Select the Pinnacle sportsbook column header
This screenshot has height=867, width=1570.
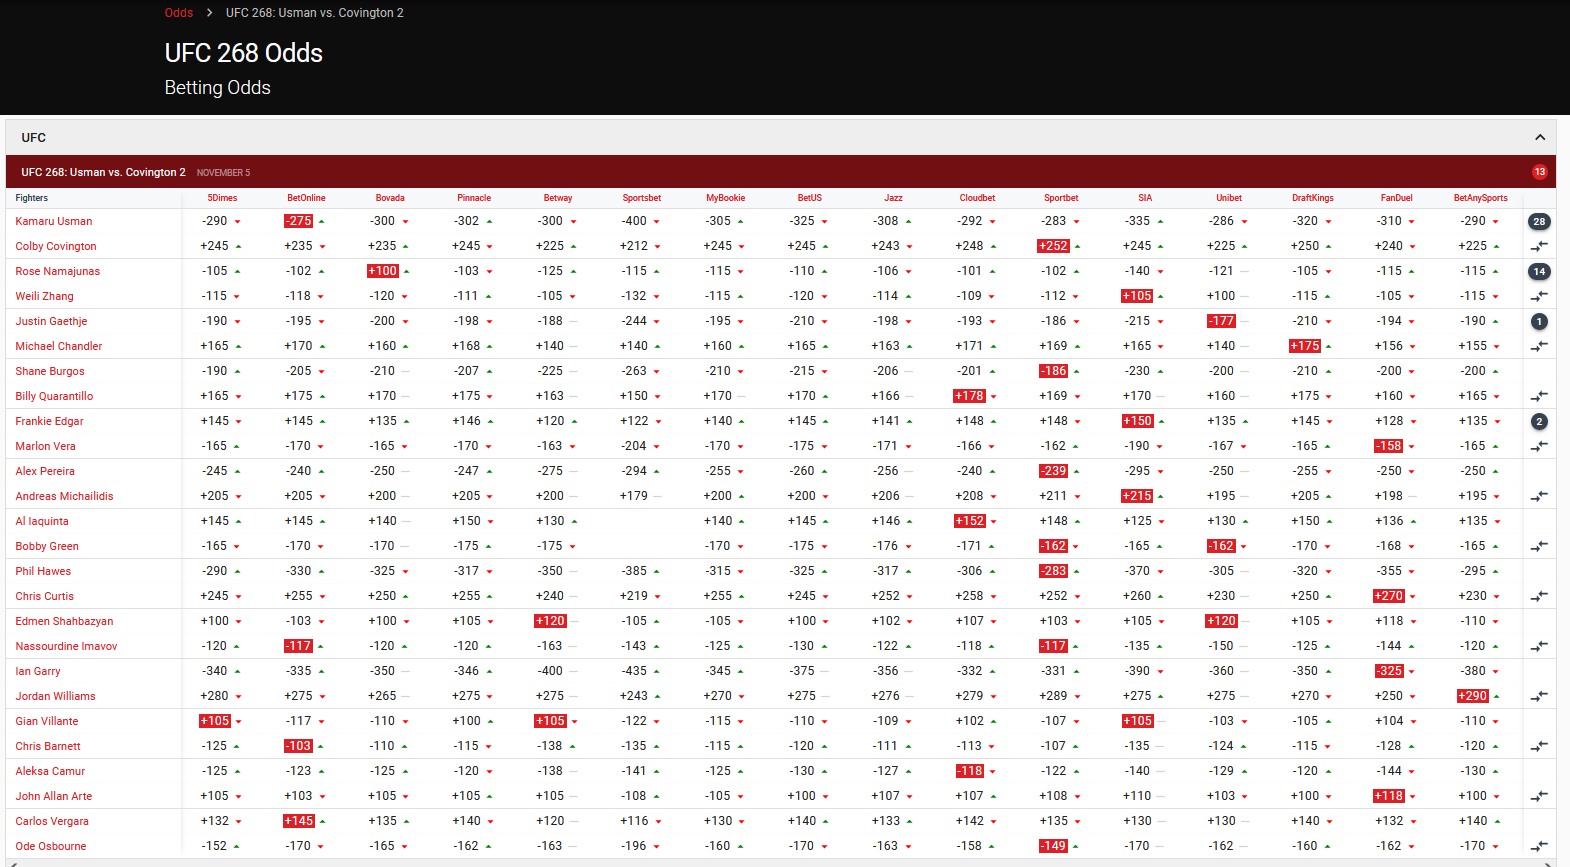point(474,198)
